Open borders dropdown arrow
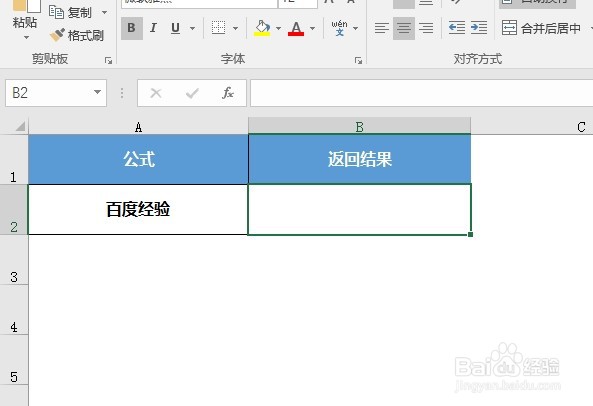This screenshot has width=593, height=406. click(x=235, y=28)
